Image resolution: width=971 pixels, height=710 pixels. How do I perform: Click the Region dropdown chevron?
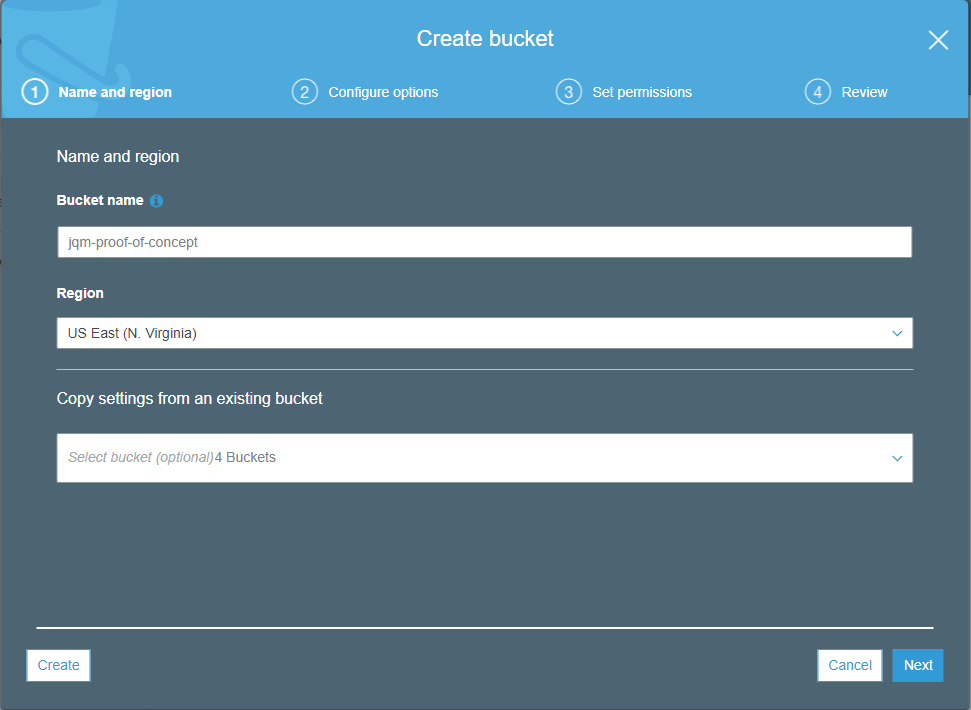[x=899, y=332]
